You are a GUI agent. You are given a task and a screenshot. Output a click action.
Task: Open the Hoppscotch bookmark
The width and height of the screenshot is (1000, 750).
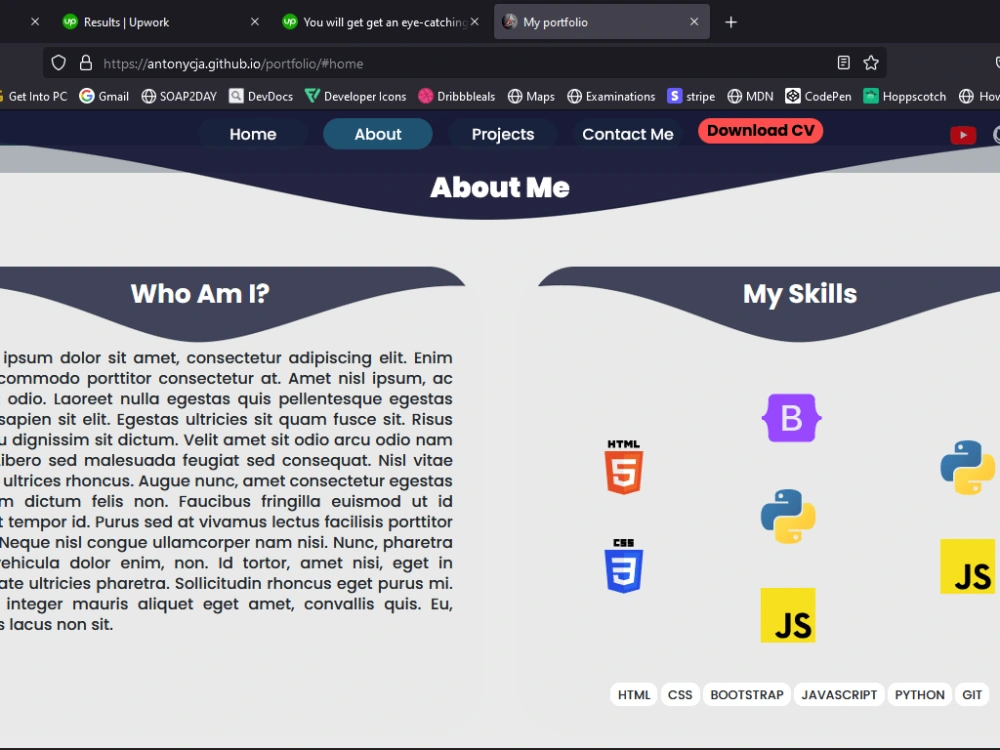[904, 96]
